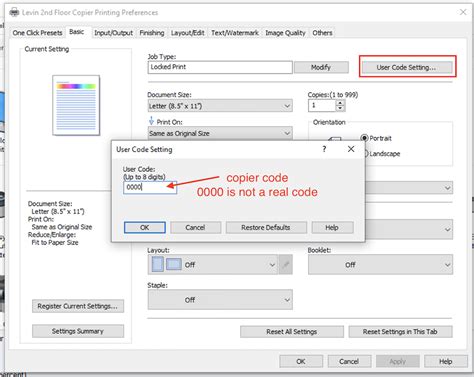Click the question mark help icon in User Code Setting

click(x=324, y=149)
